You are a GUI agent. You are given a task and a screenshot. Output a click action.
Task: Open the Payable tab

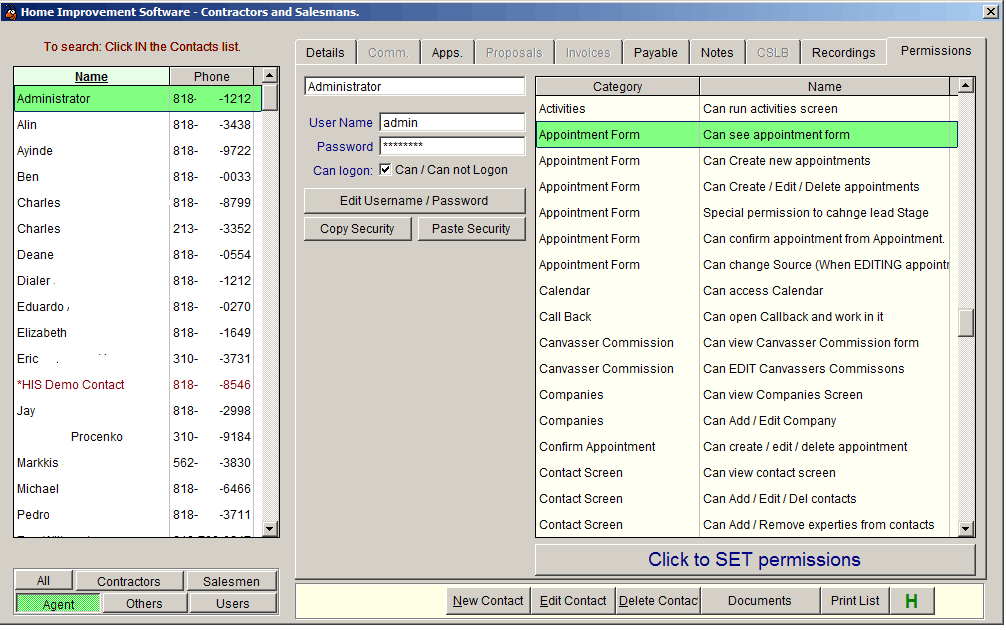tap(656, 53)
